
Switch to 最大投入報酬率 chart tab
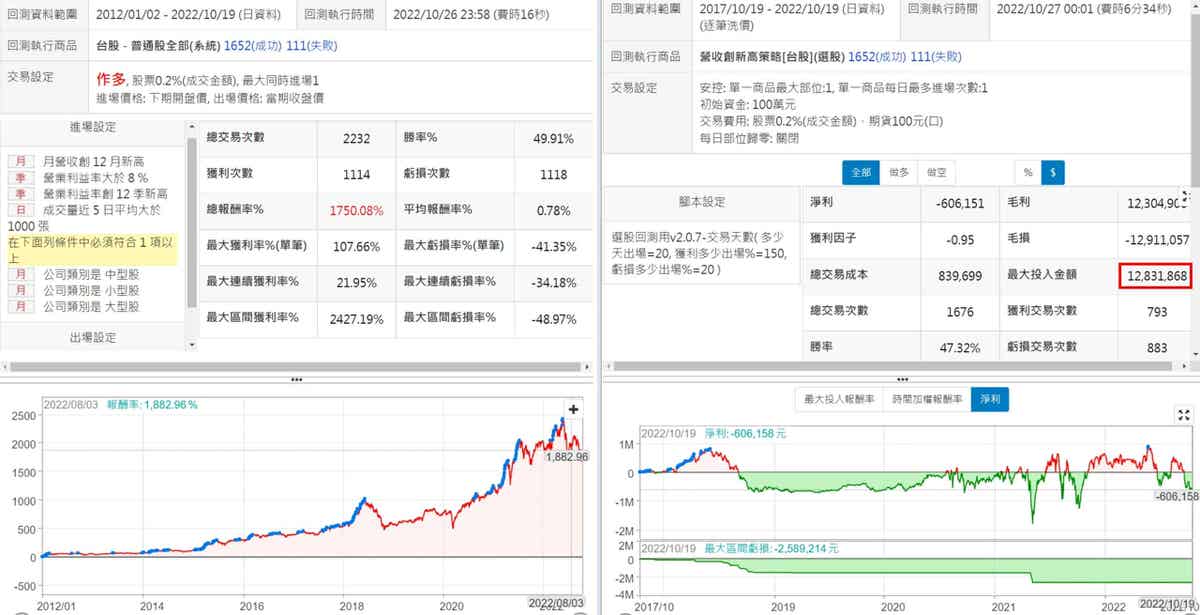click(x=838, y=400)
